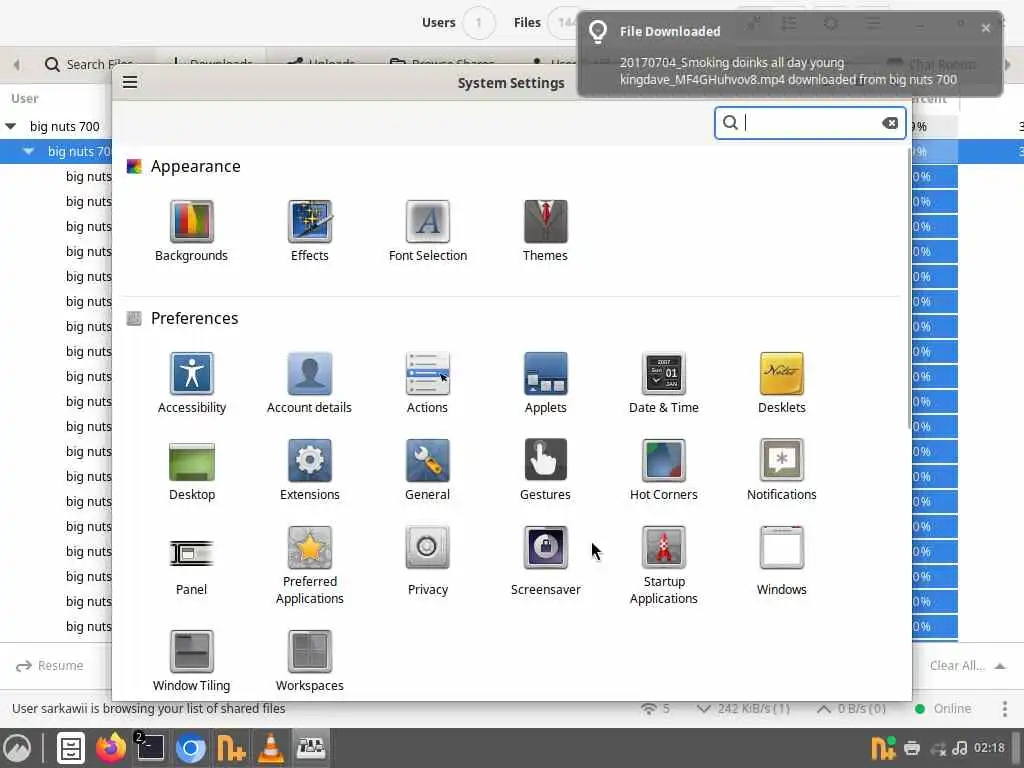
Task: Open the Actions preferences
Action: pyautogui.click(x=428, y=383)
